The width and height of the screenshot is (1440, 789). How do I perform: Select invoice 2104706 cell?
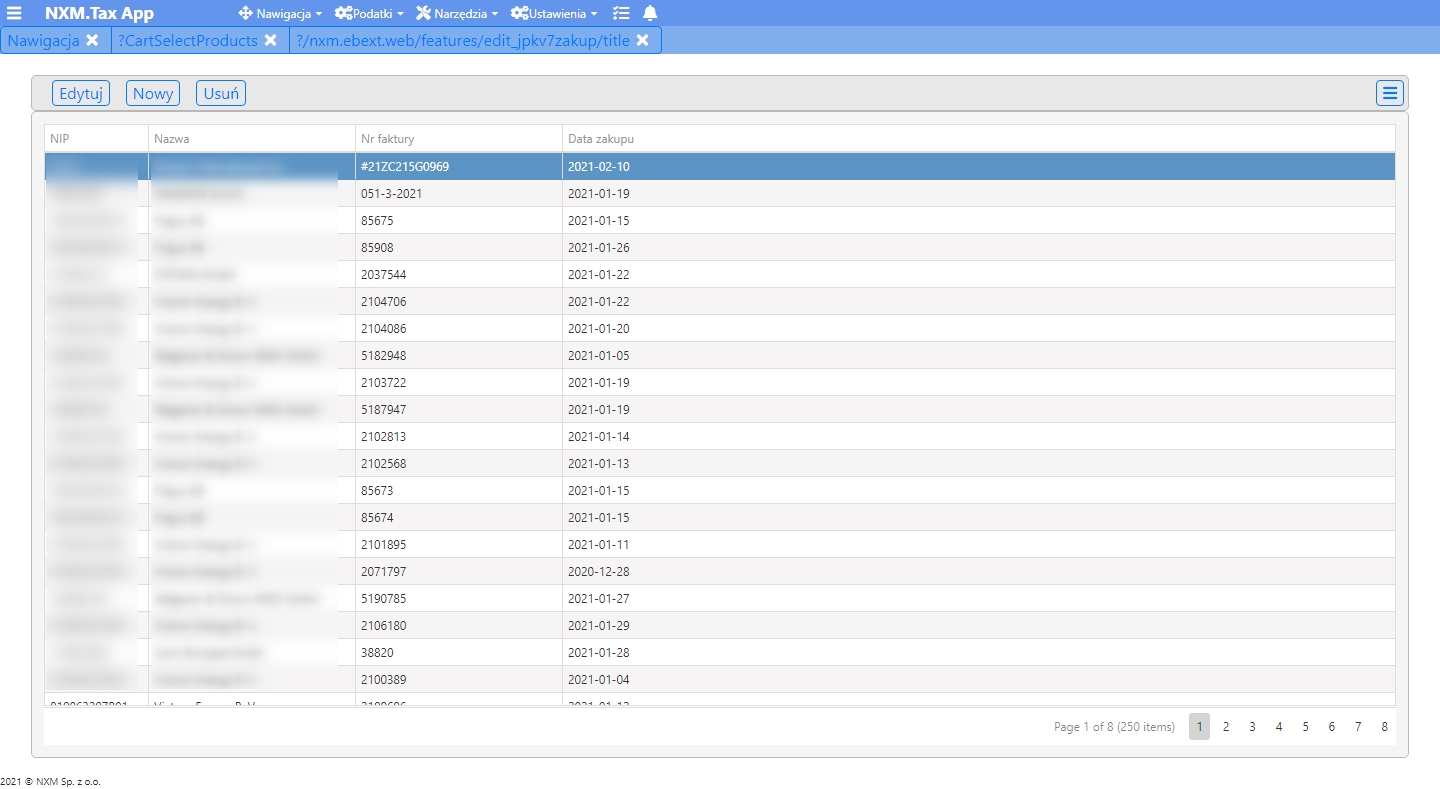[459, 302]
